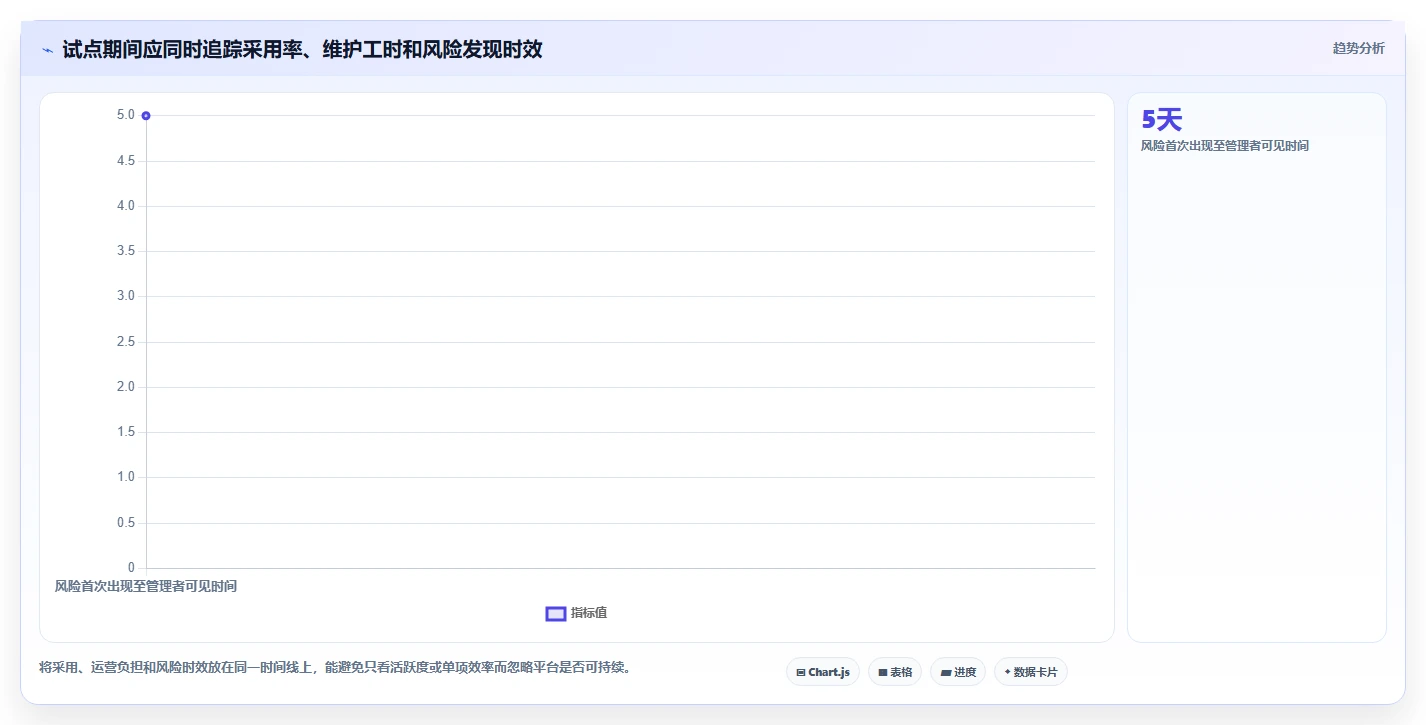The width and height of the screenshot is (1426, 725).
Task: Click the y-axis value 4.5
Action: [126, 161]
